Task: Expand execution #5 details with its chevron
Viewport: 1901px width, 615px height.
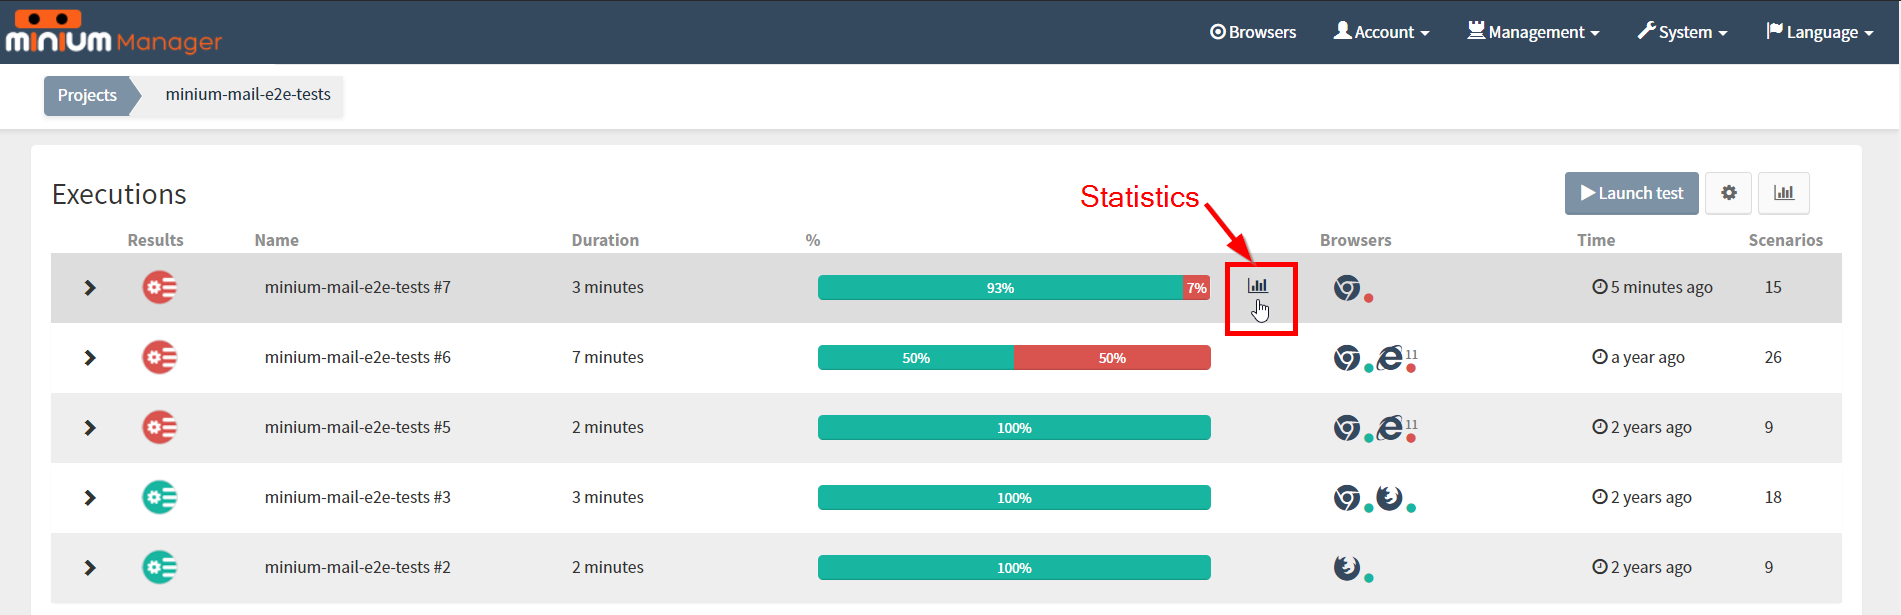Action: pyautogui.click(x=90, y=428)
